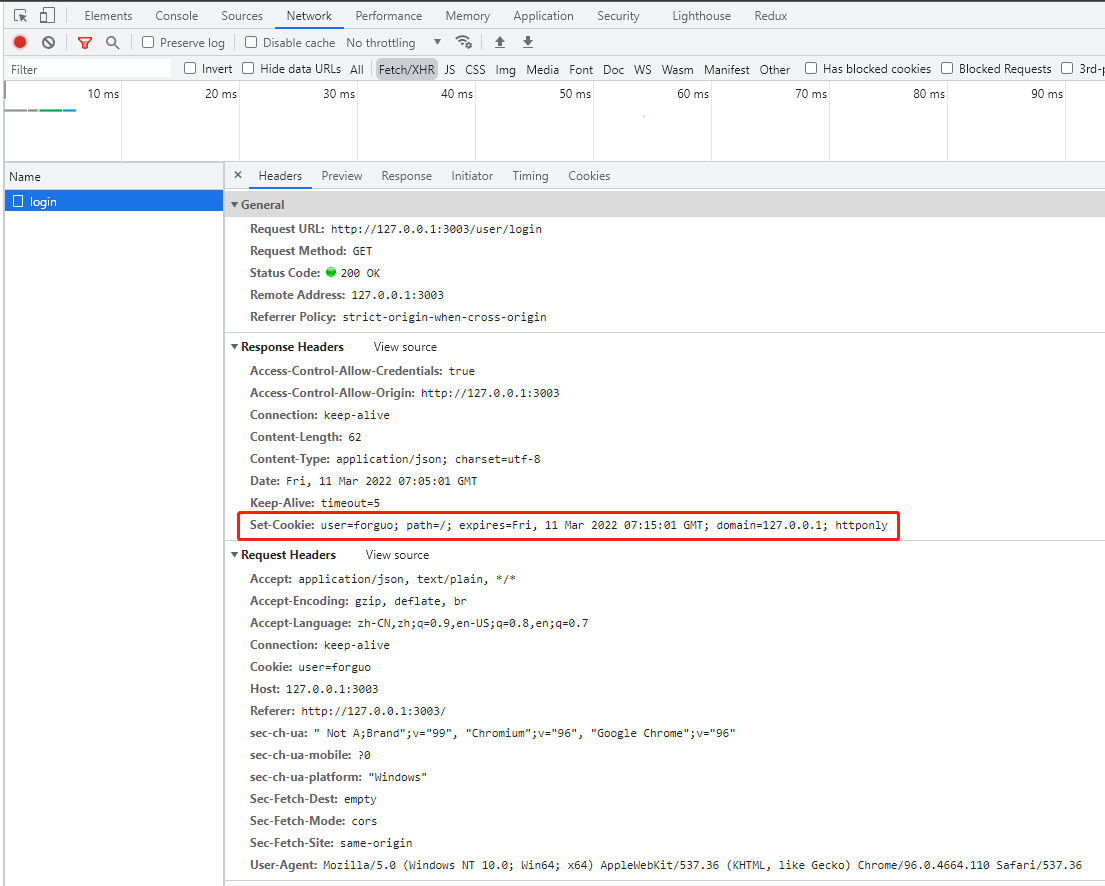Image resolution: width=1105 pixels, height=886 pixels.
Task: Open network conditions via the wifi gear icon
Action: [464, 42]
